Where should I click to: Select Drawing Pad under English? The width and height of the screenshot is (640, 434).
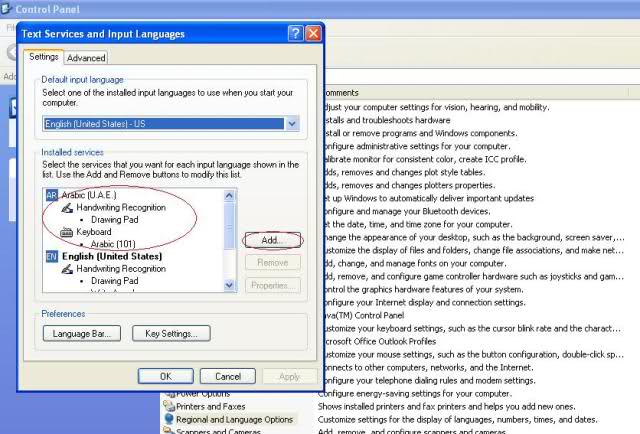(115, 281)
